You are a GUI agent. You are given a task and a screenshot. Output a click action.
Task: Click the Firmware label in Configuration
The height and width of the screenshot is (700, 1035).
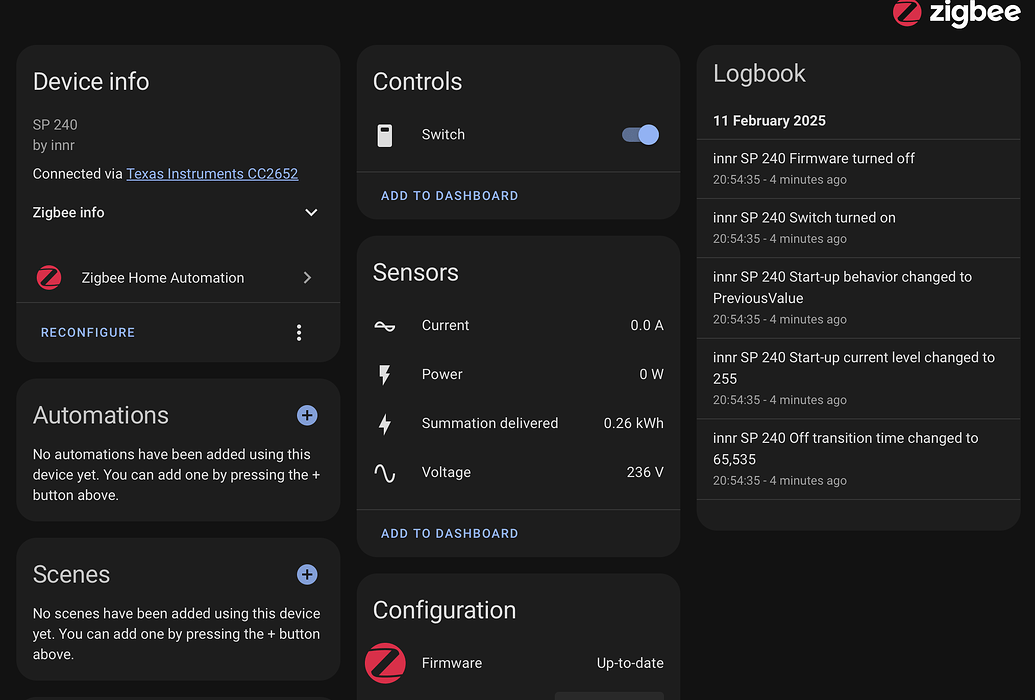coord(451,663)
